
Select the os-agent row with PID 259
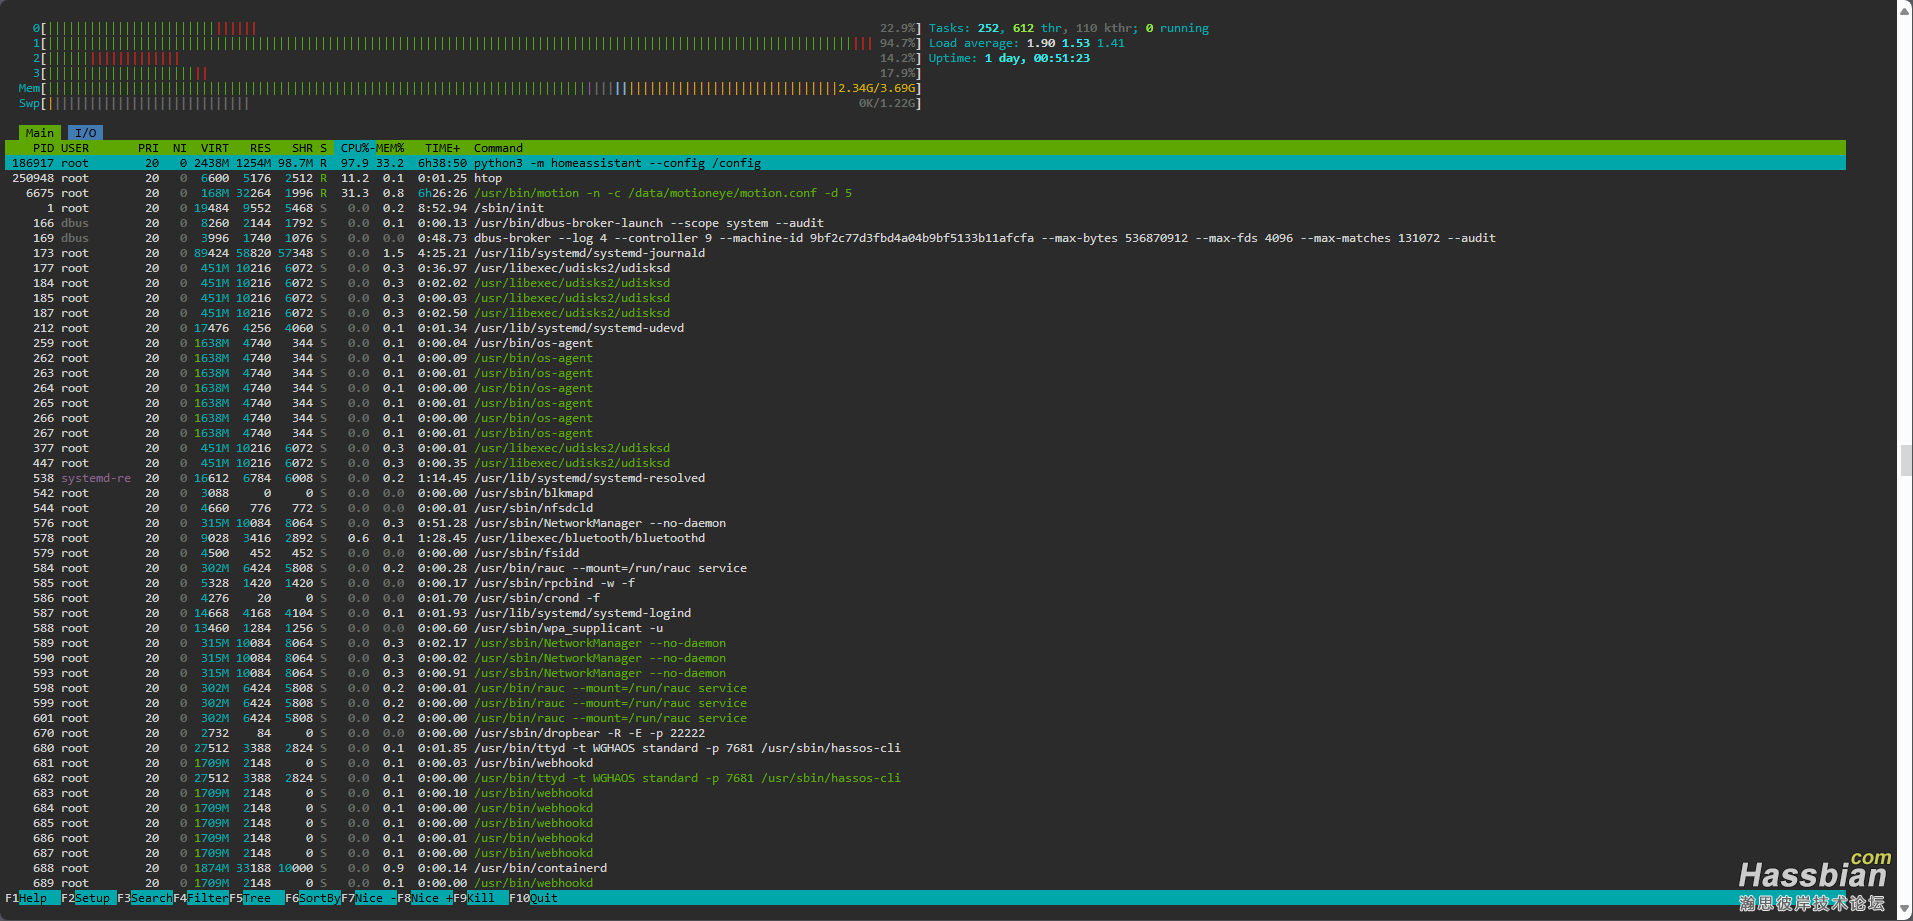(x=925, y=343)
